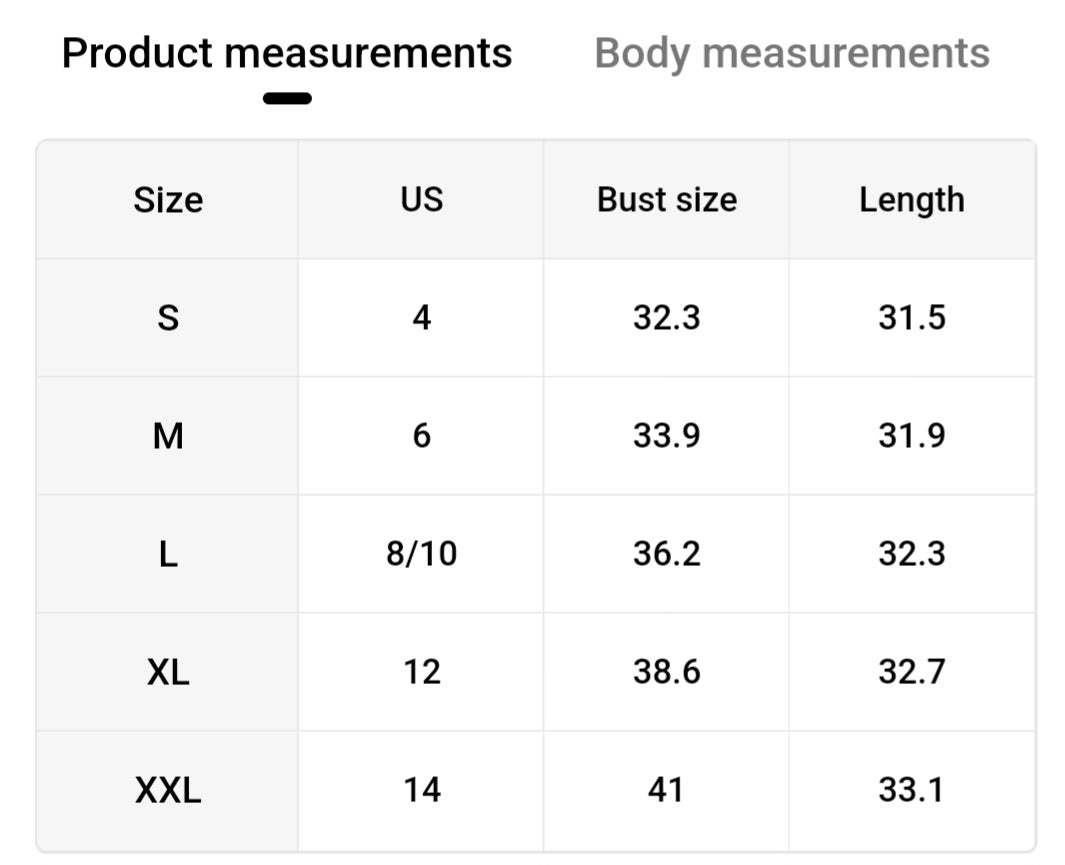Pick the XL size row label
The width and height of the screenshot is (1065, 865).
point(168,672)
